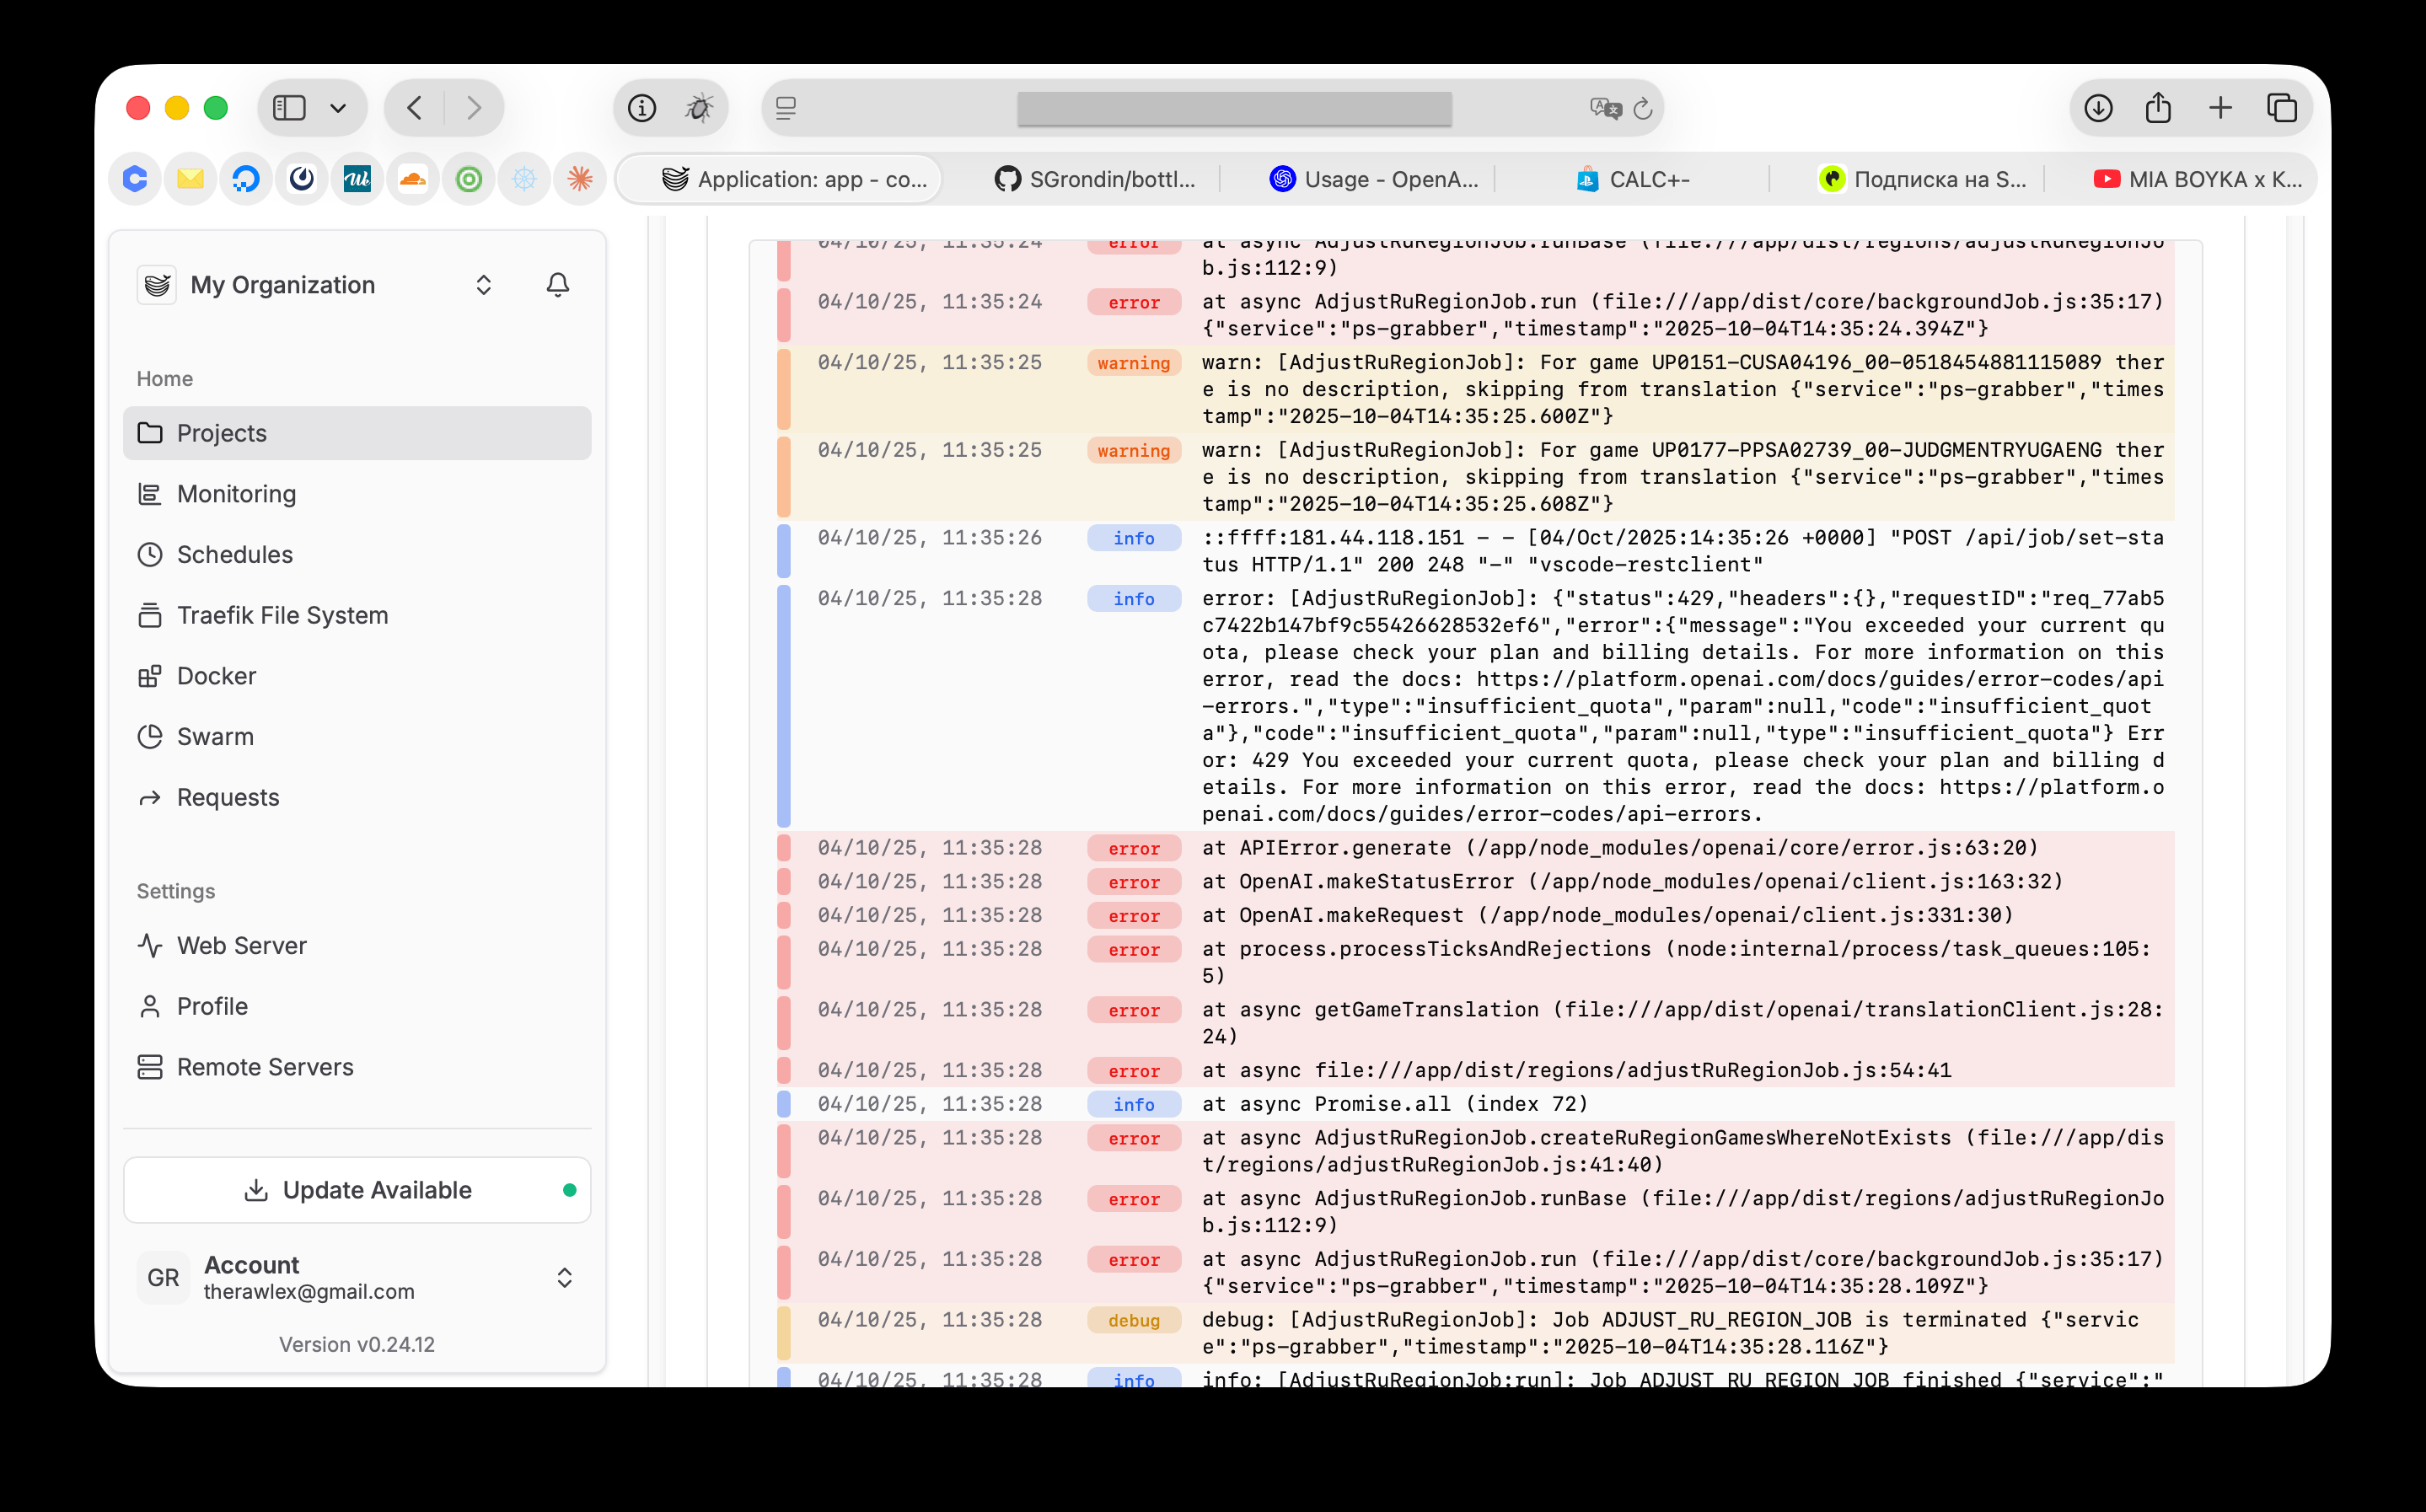Click the Update Available button
Screen dimensions: 2426x1512
[357, 1190]
